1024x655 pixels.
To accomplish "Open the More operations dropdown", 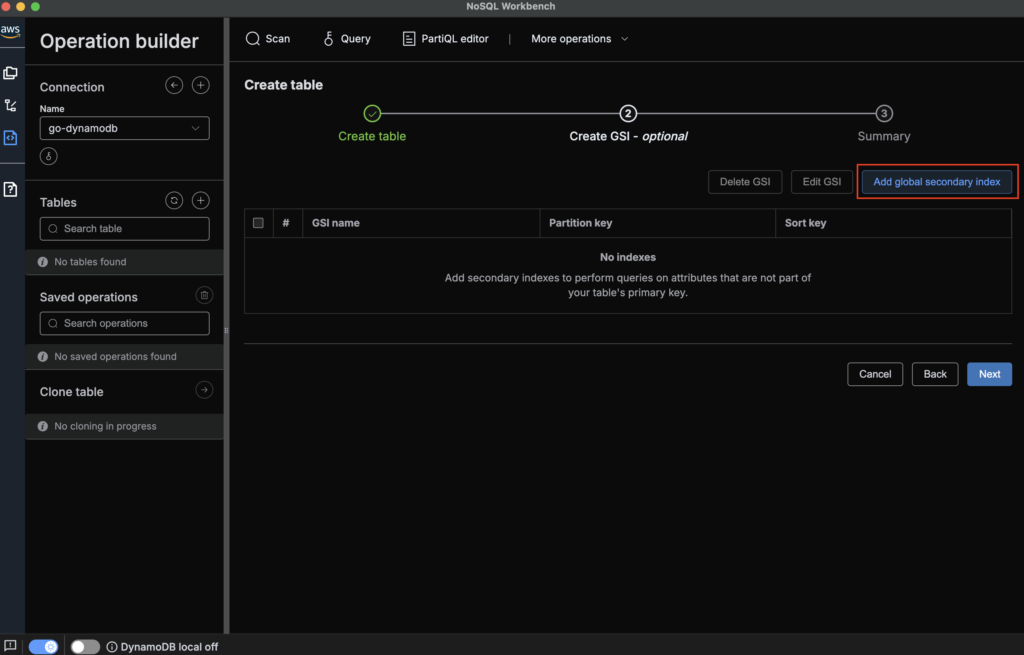I will pos(580,39).
